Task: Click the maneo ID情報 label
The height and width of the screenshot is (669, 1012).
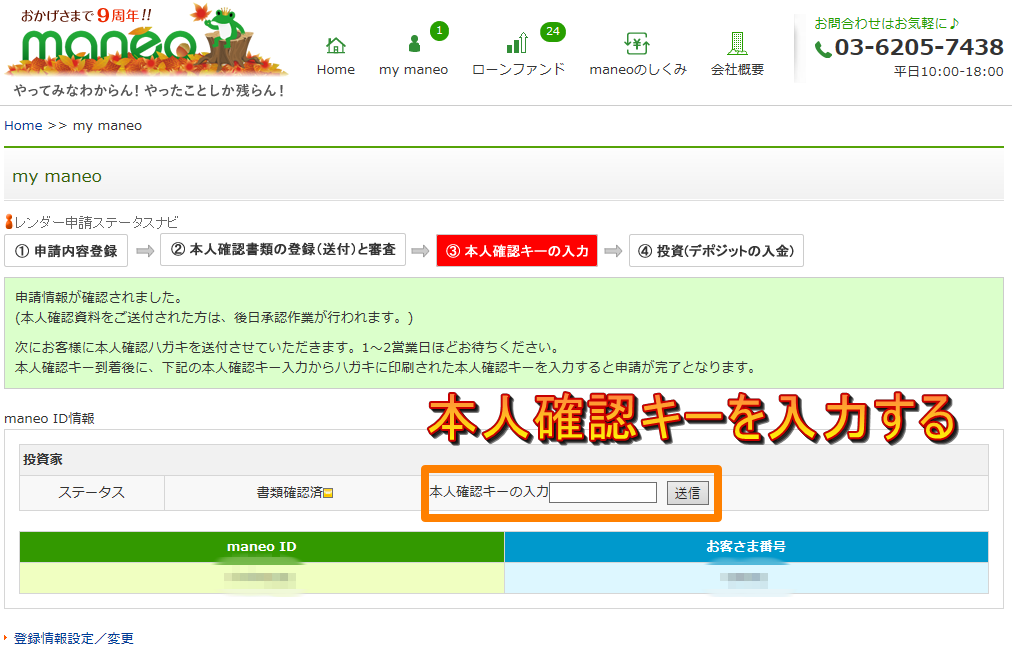Action: click(x=49, y=419)
